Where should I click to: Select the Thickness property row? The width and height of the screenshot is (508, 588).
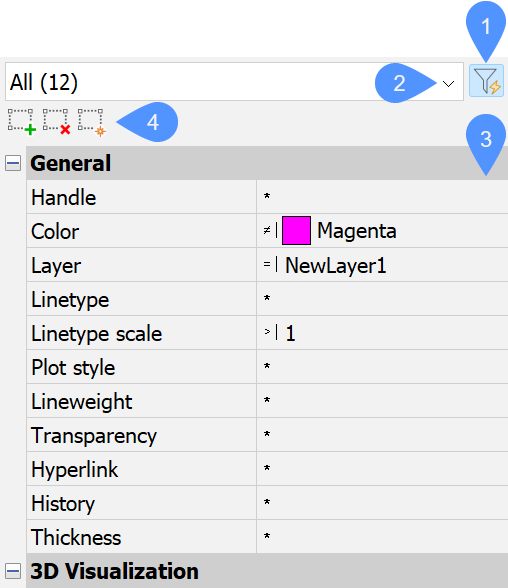267,537
